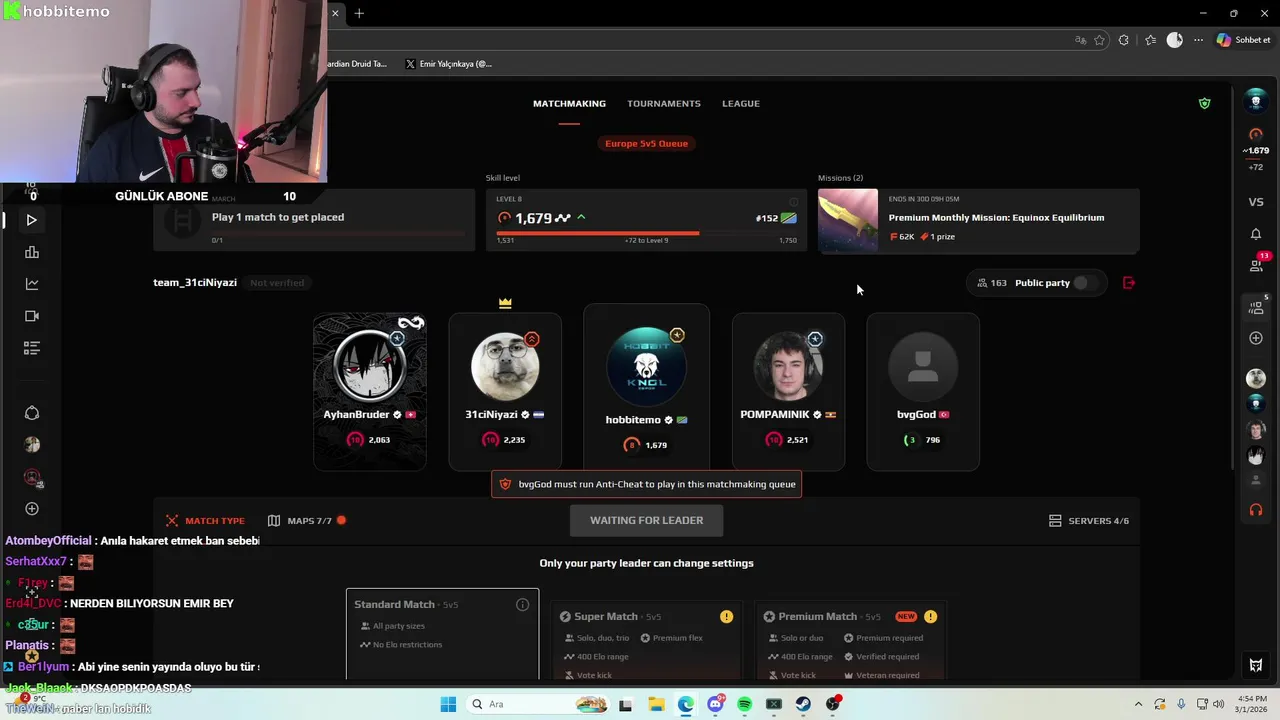Open the feed list icon in left sidebar

31,348
